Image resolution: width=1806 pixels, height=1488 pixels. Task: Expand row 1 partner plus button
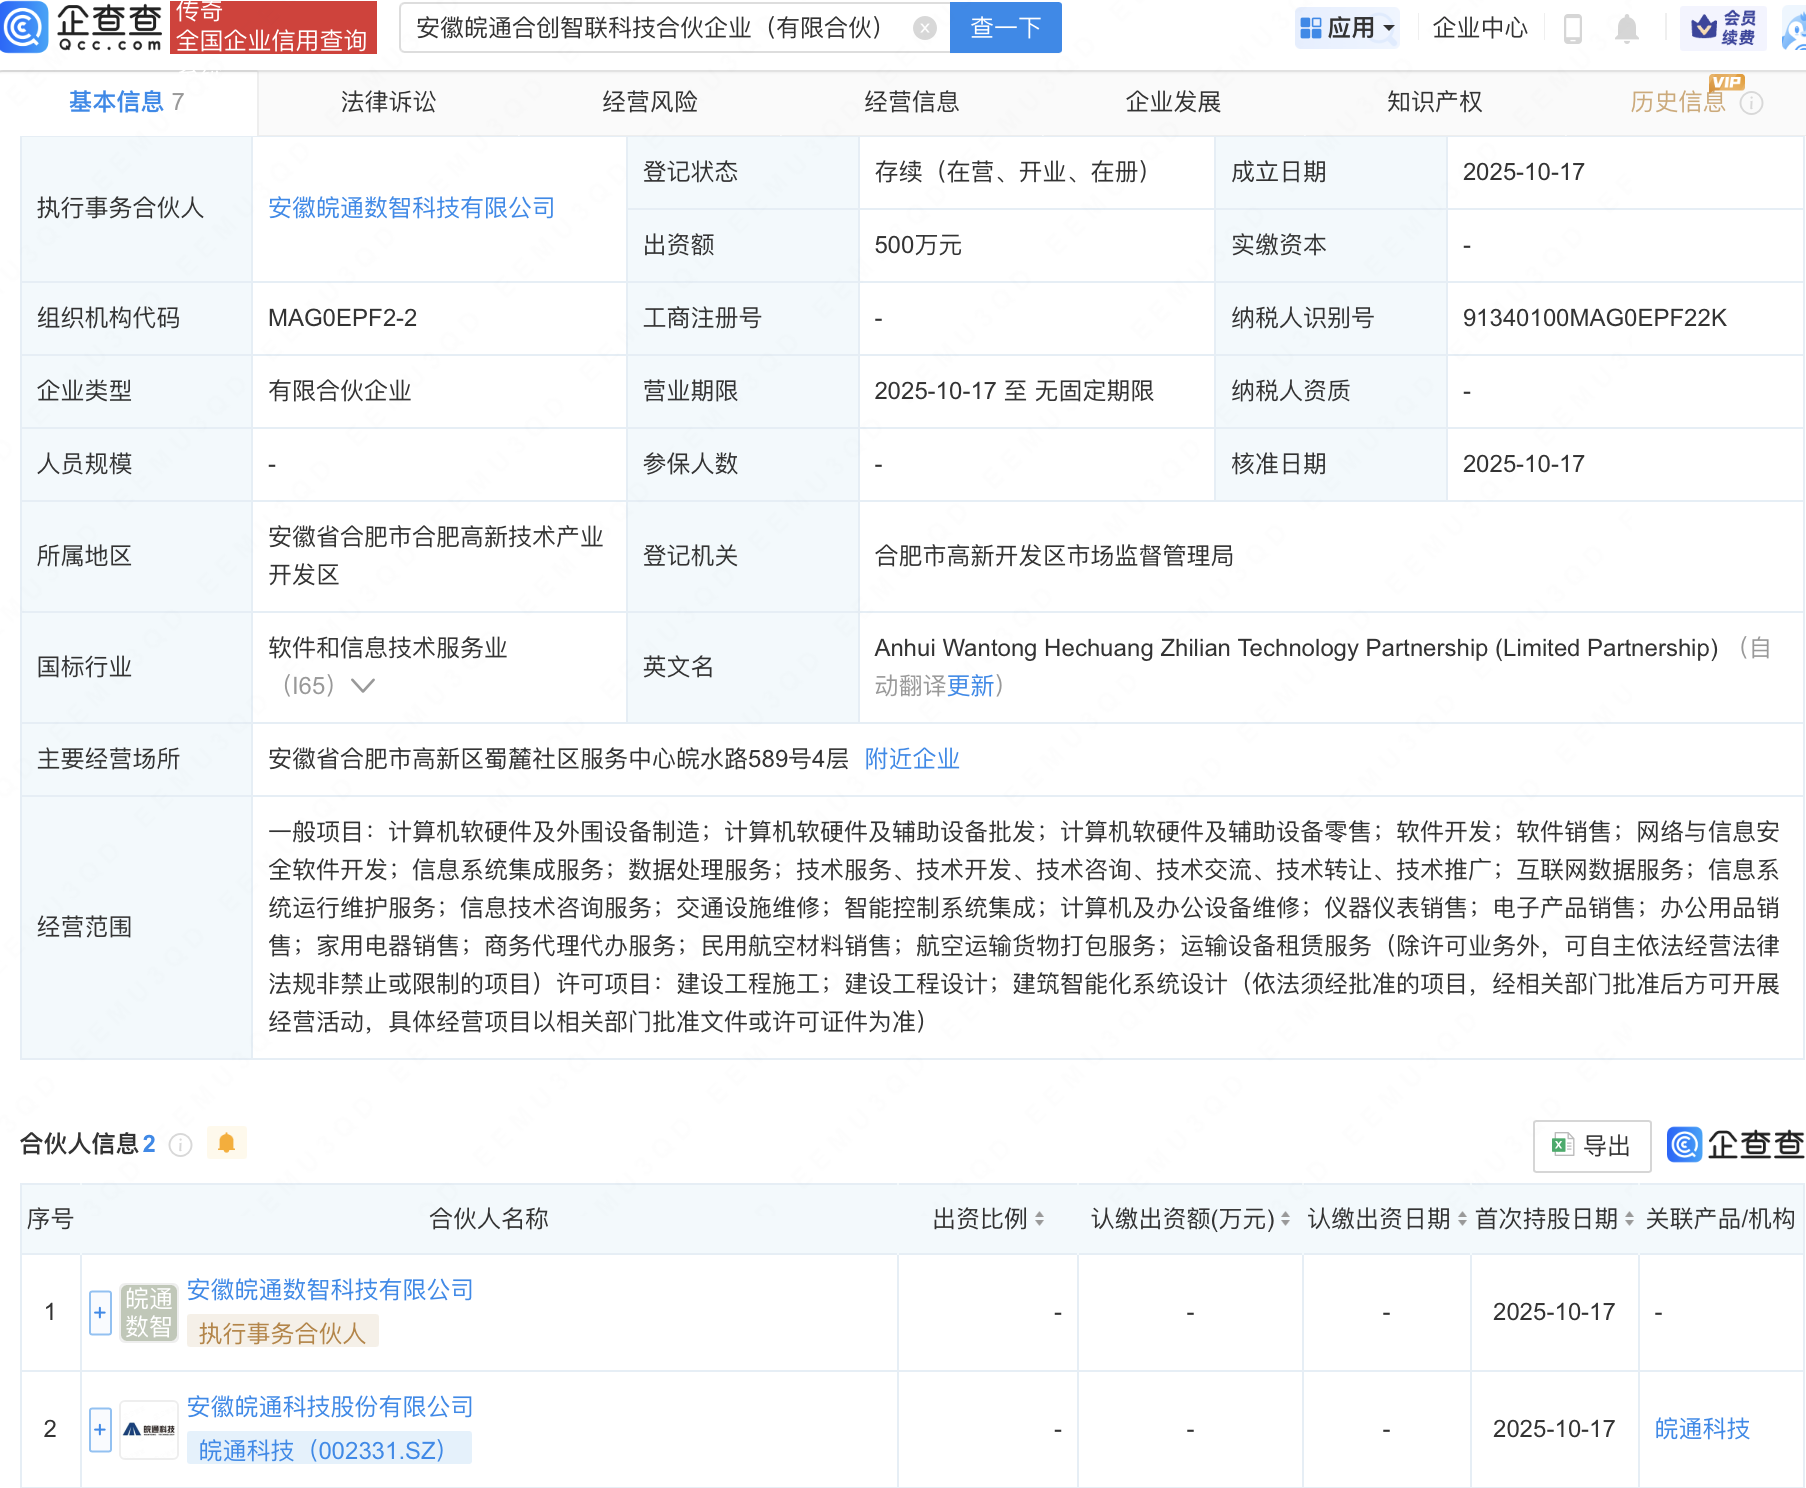coord(100,1313)
